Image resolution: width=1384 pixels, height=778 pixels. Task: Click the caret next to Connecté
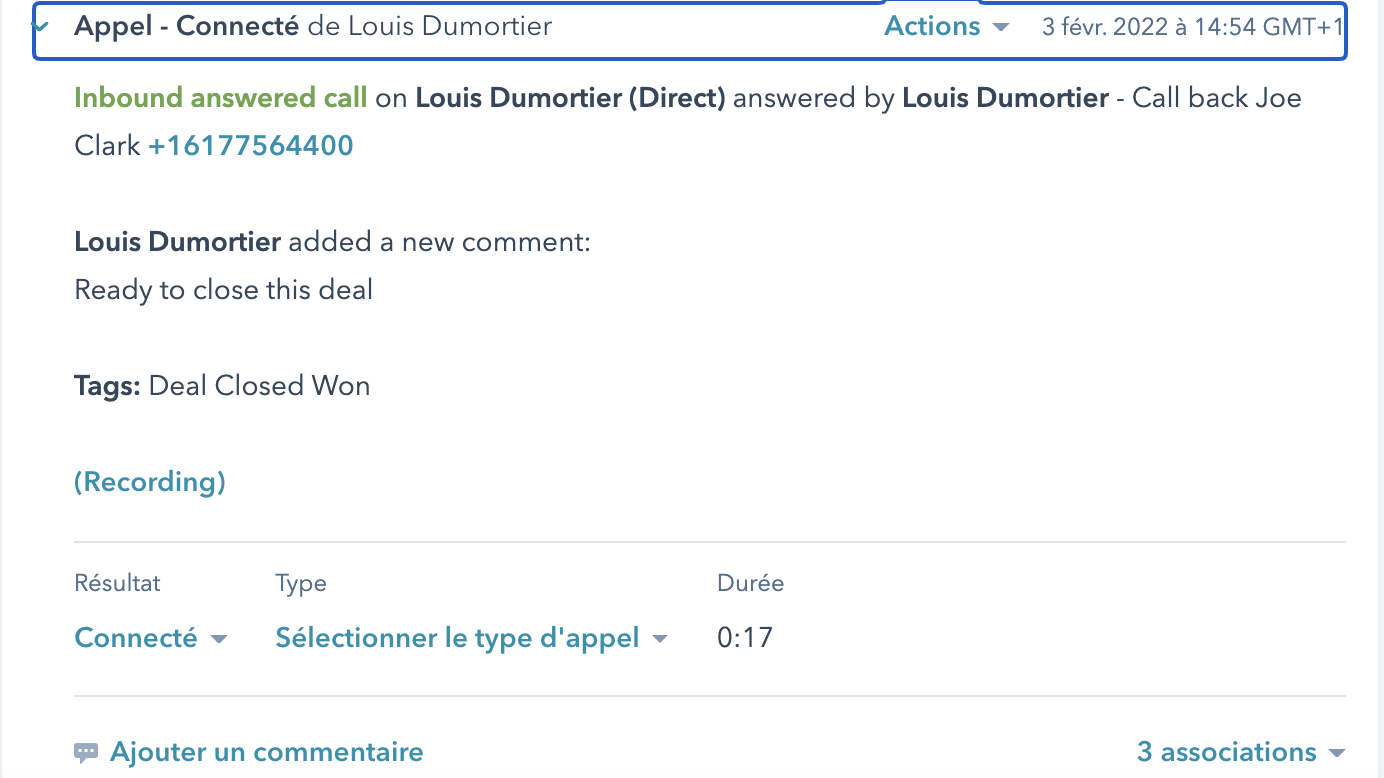pos(219,639)
